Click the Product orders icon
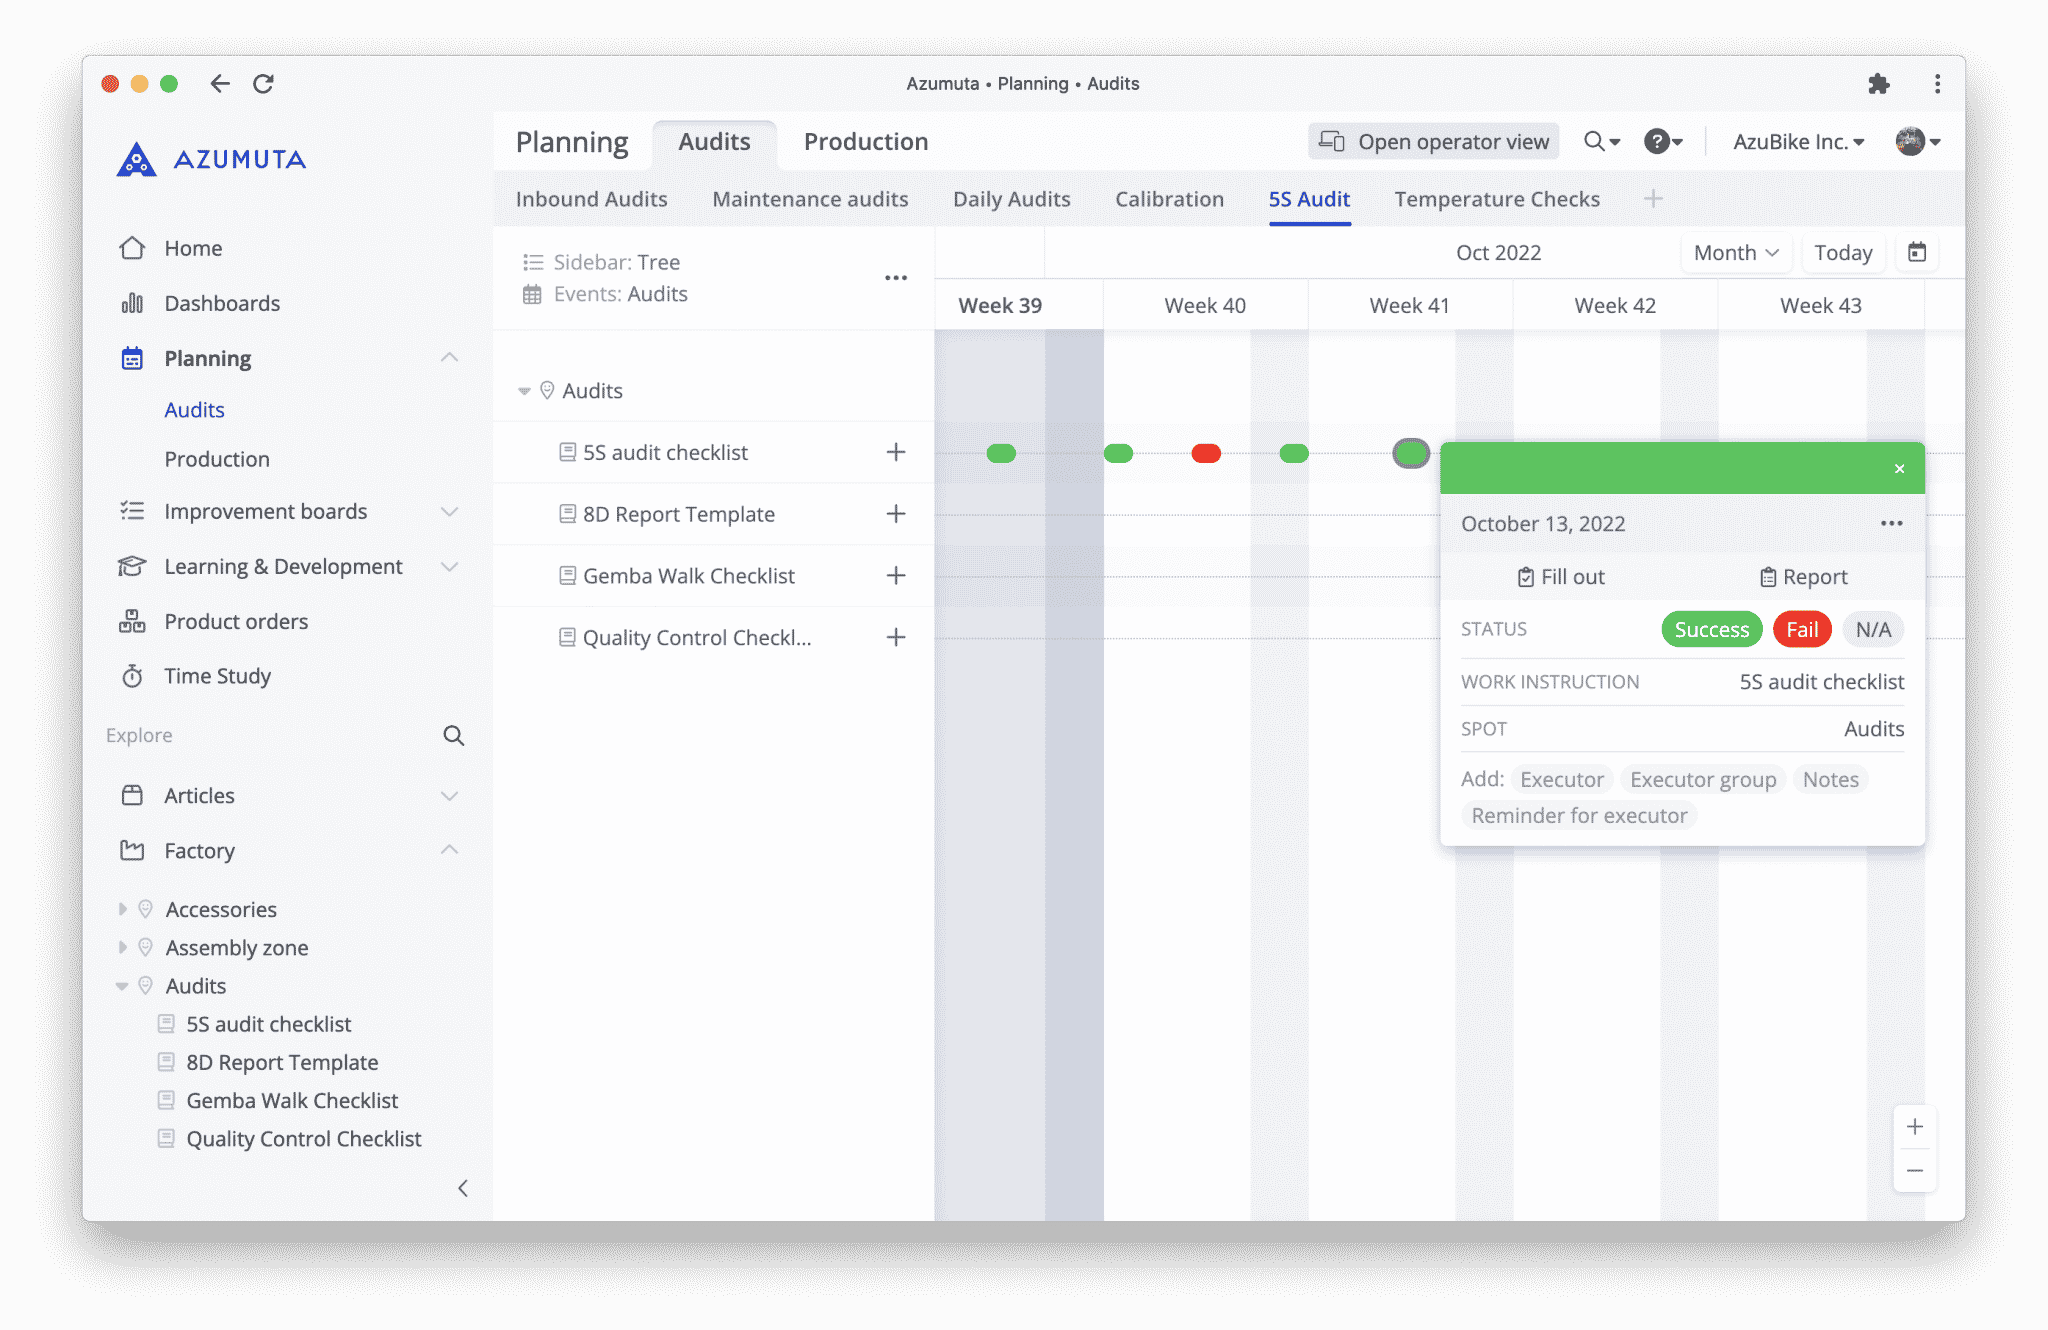Image resolution: width=2048 pixels, height=1330 pixels. (x=132, y=621)
